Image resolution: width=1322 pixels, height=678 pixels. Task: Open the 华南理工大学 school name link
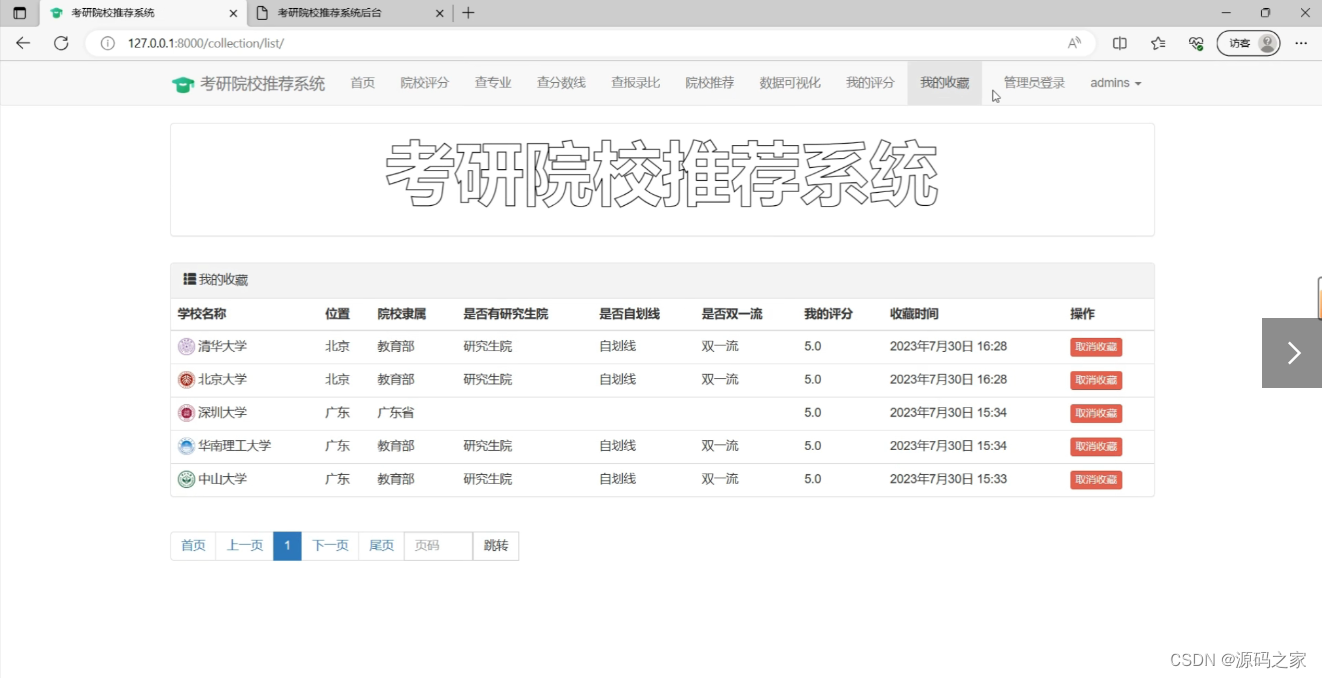pyautogui.click(x=234, y=445)
